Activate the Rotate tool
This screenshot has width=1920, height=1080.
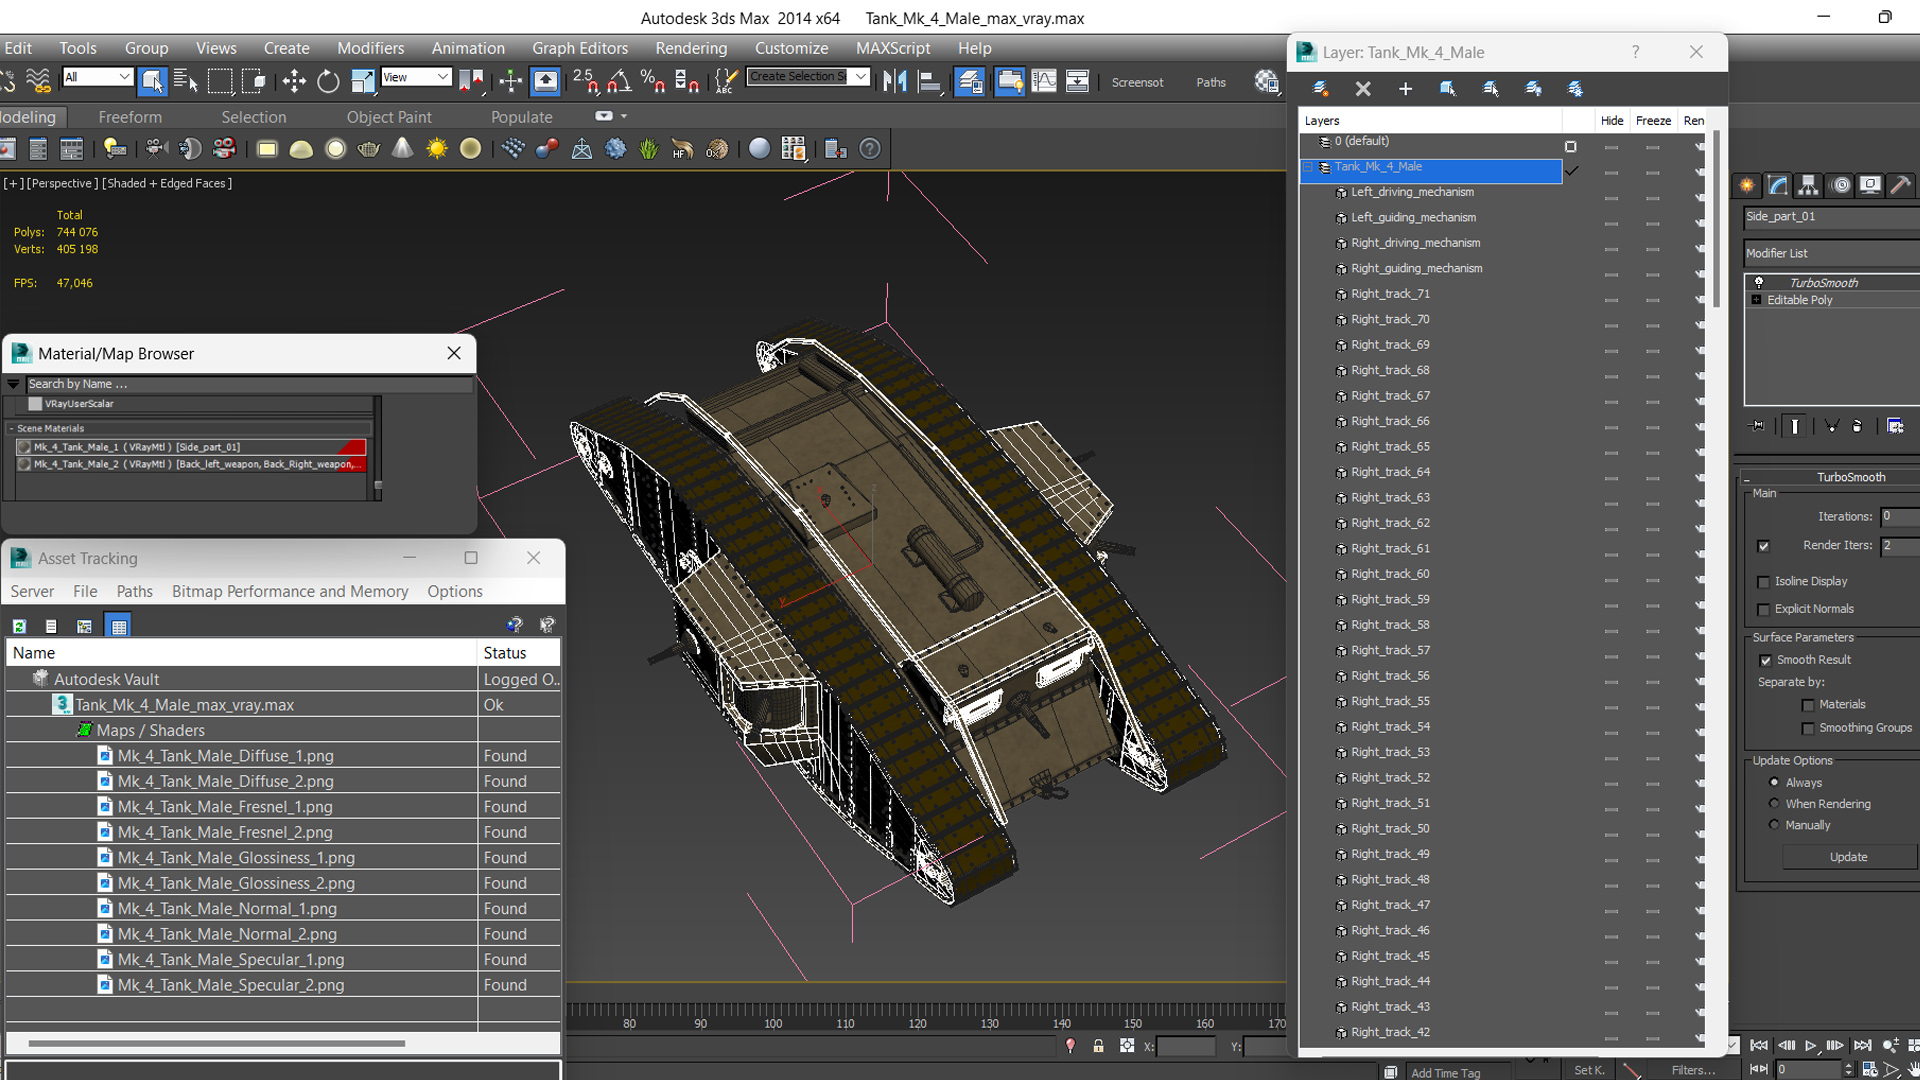point(328,82)
